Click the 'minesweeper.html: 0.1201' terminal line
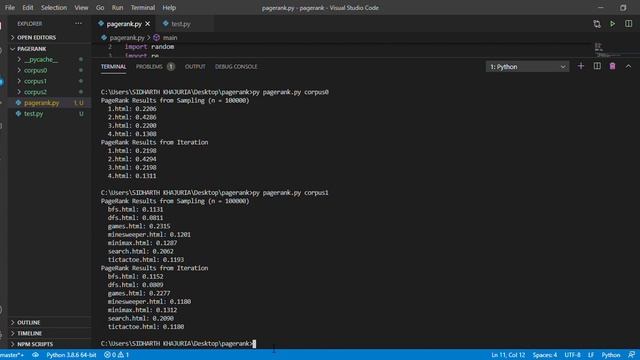 (149, 235)
